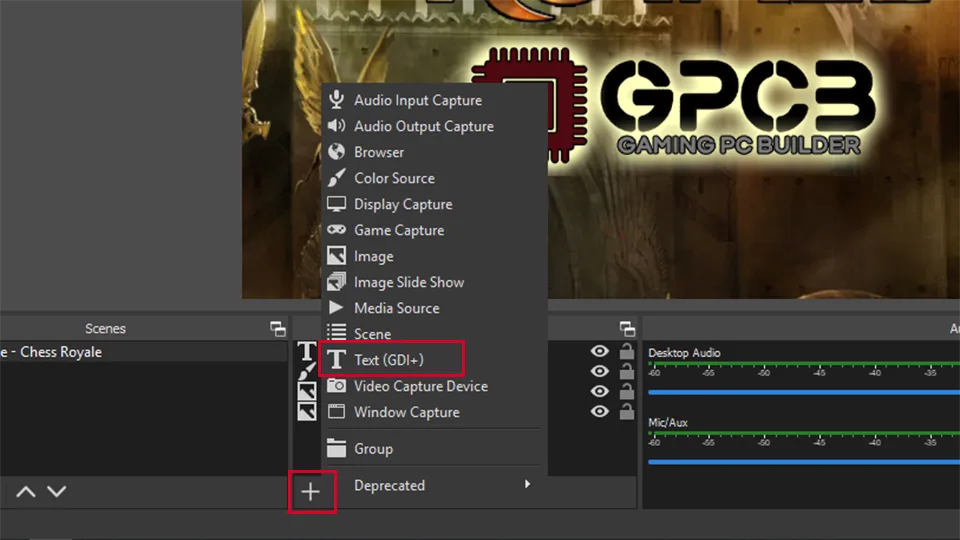The height and width of the screenshot is (540, 960).
Task: Click the picture icon beside Image
Action: tap(336, 255)
